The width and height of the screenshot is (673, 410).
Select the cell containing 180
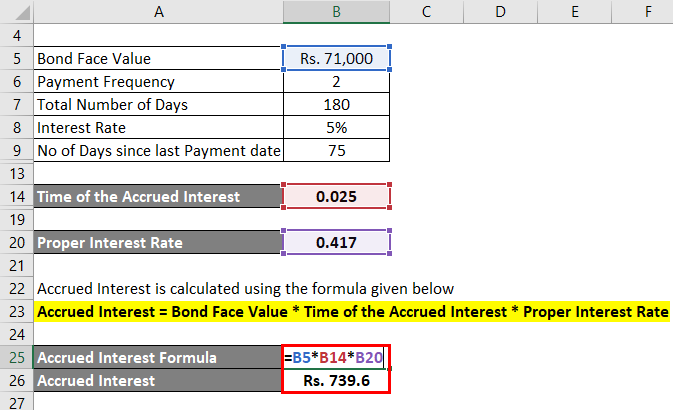click(336, 104)
